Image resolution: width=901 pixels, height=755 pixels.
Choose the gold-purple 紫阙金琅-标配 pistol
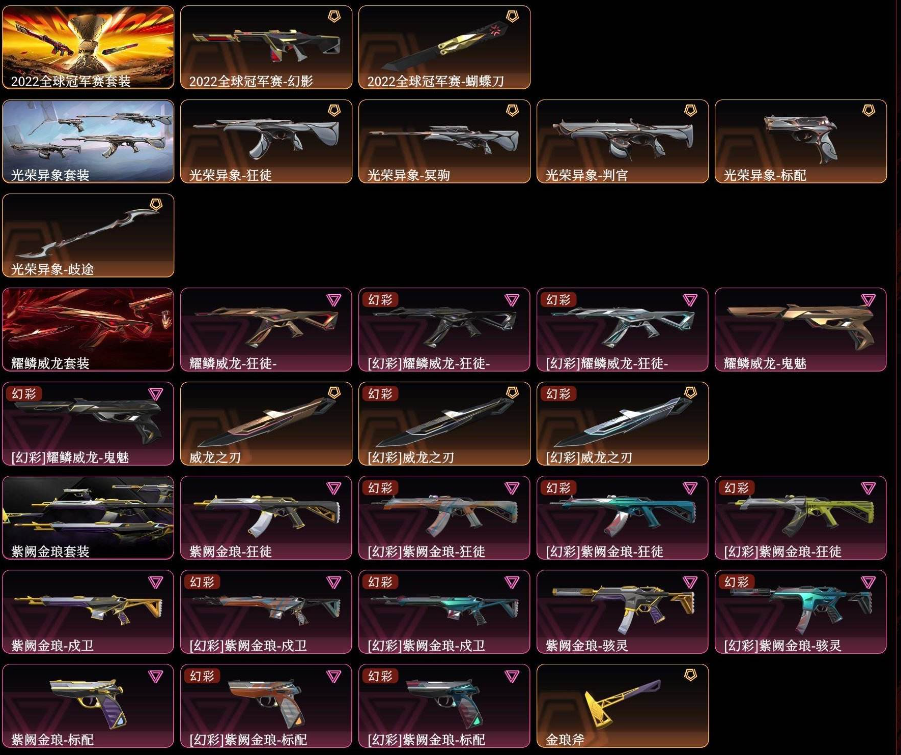pos(88,707)
